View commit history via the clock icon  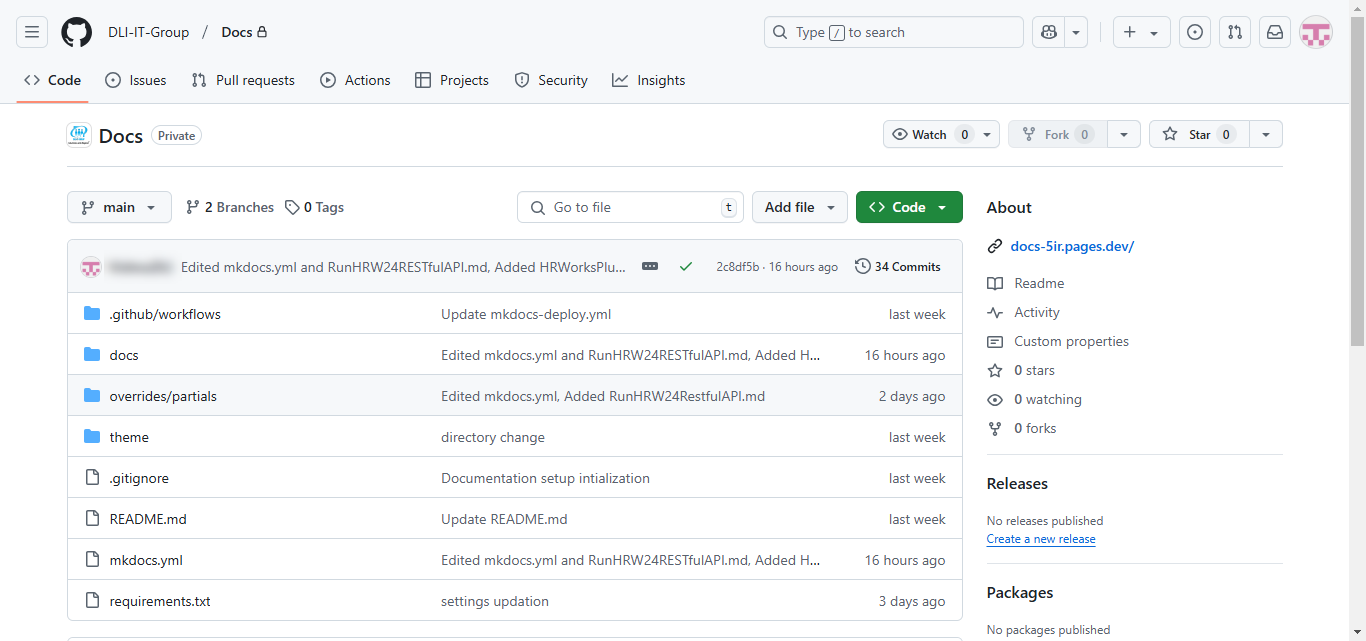click(x=862, y=266)
